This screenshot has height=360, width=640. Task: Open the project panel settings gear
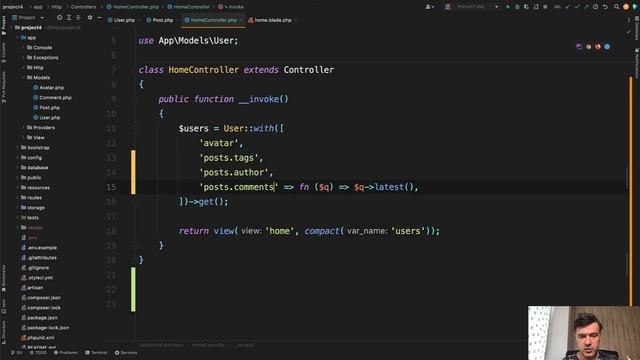(x=90, y=18)
